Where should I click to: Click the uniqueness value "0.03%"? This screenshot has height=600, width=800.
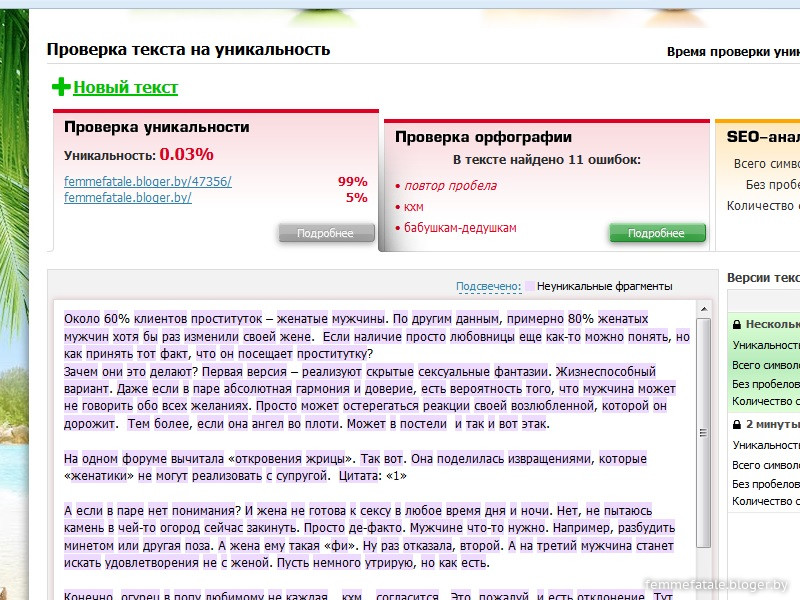coord(186,154)
